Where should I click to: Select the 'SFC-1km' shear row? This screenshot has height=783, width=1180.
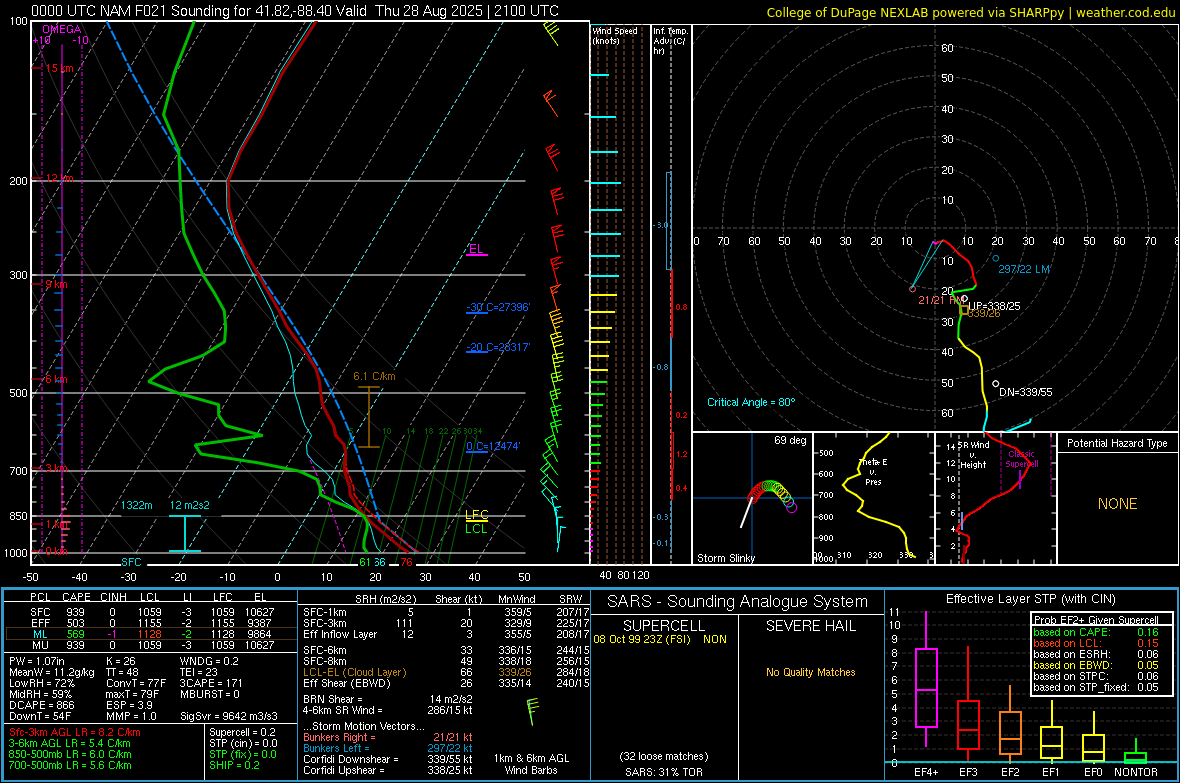click(x=446, y=612)
